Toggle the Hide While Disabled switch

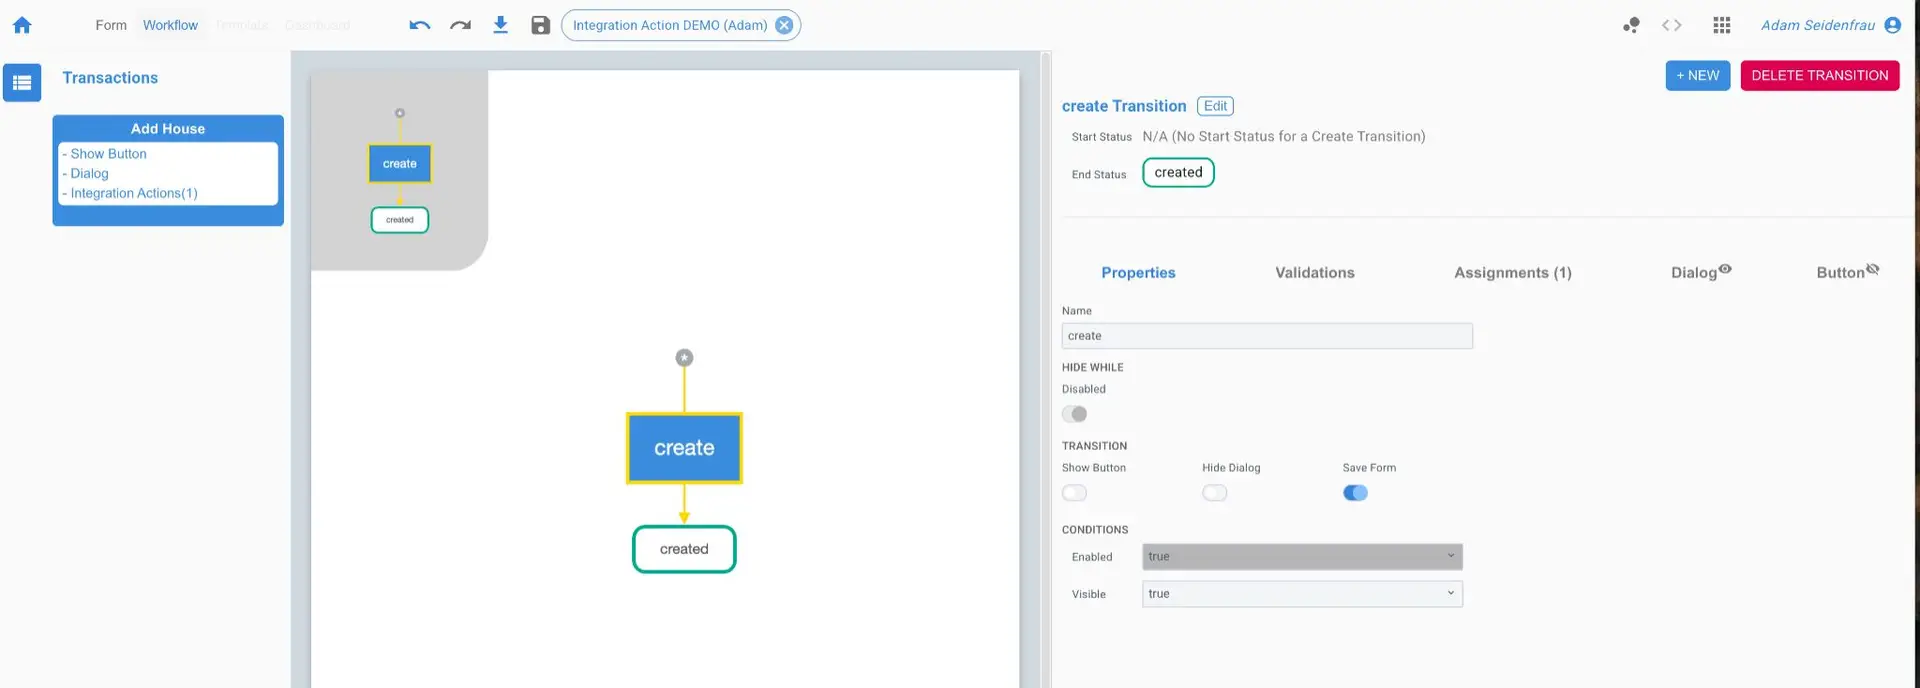pos(1074,414)
